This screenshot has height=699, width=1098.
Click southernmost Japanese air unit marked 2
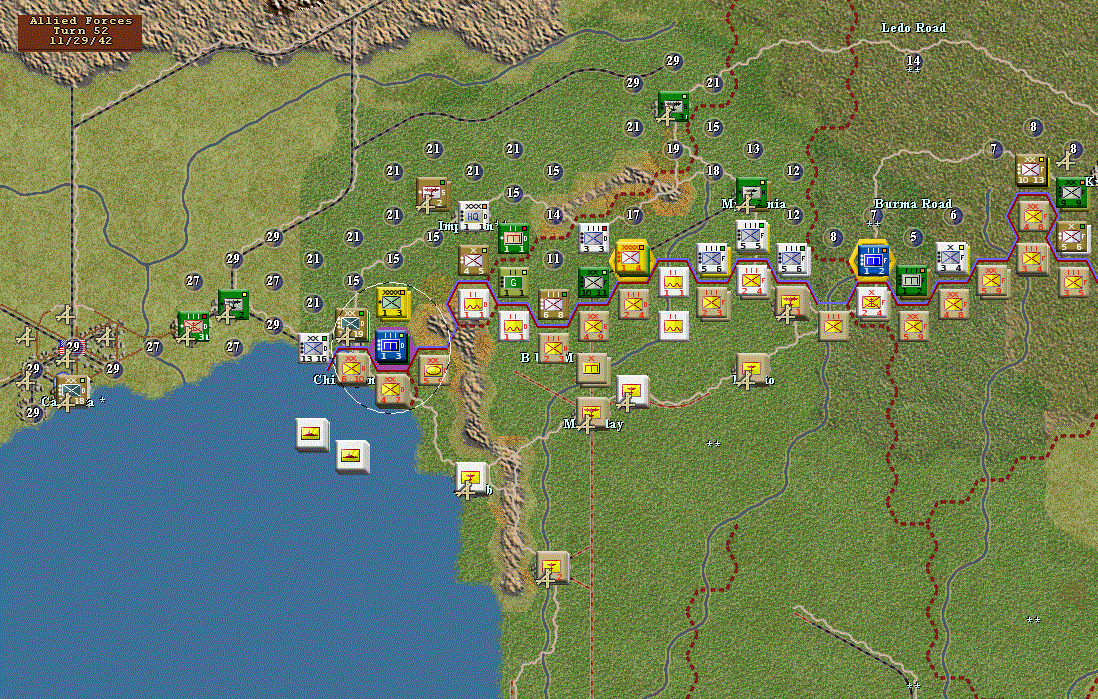click(551, 567)
